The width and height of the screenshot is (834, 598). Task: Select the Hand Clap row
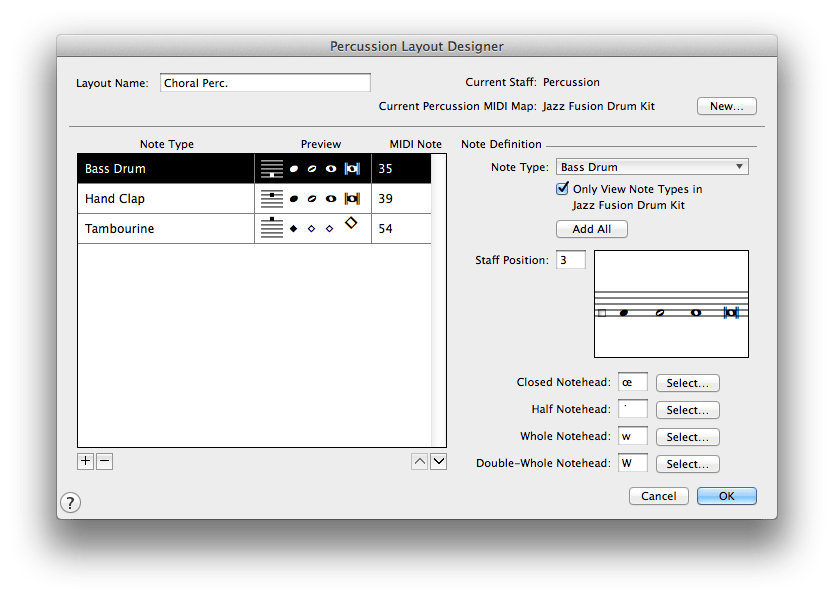165,199
